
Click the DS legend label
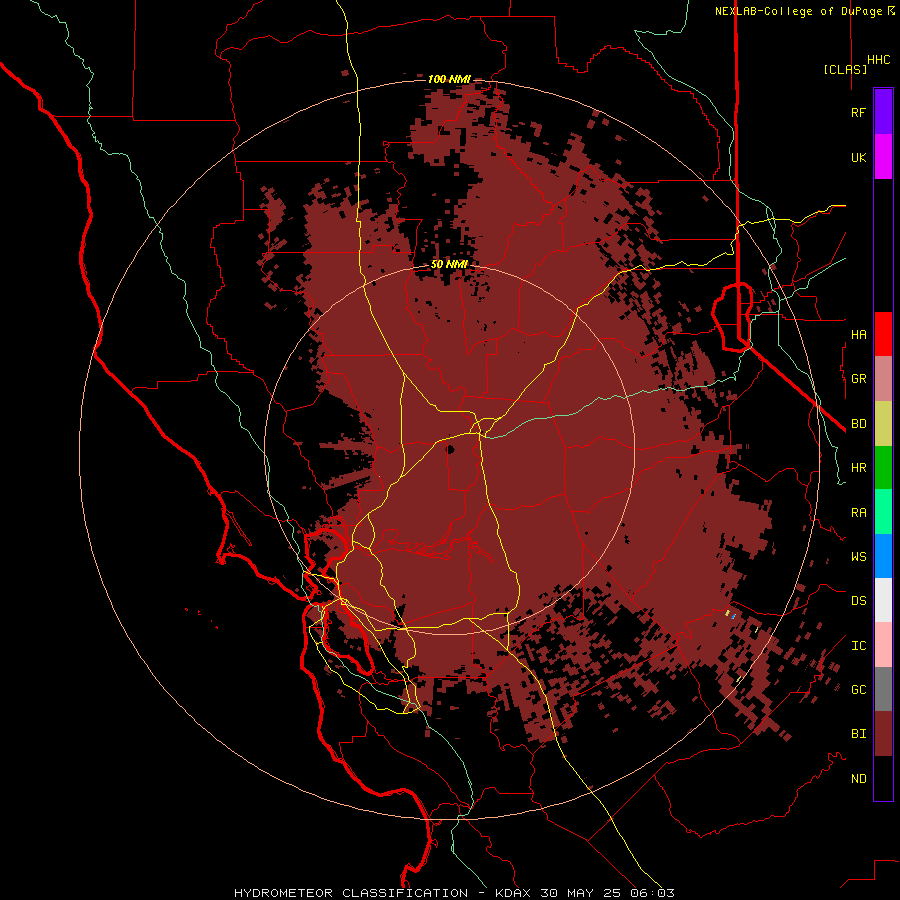click(x=858, y=600)
